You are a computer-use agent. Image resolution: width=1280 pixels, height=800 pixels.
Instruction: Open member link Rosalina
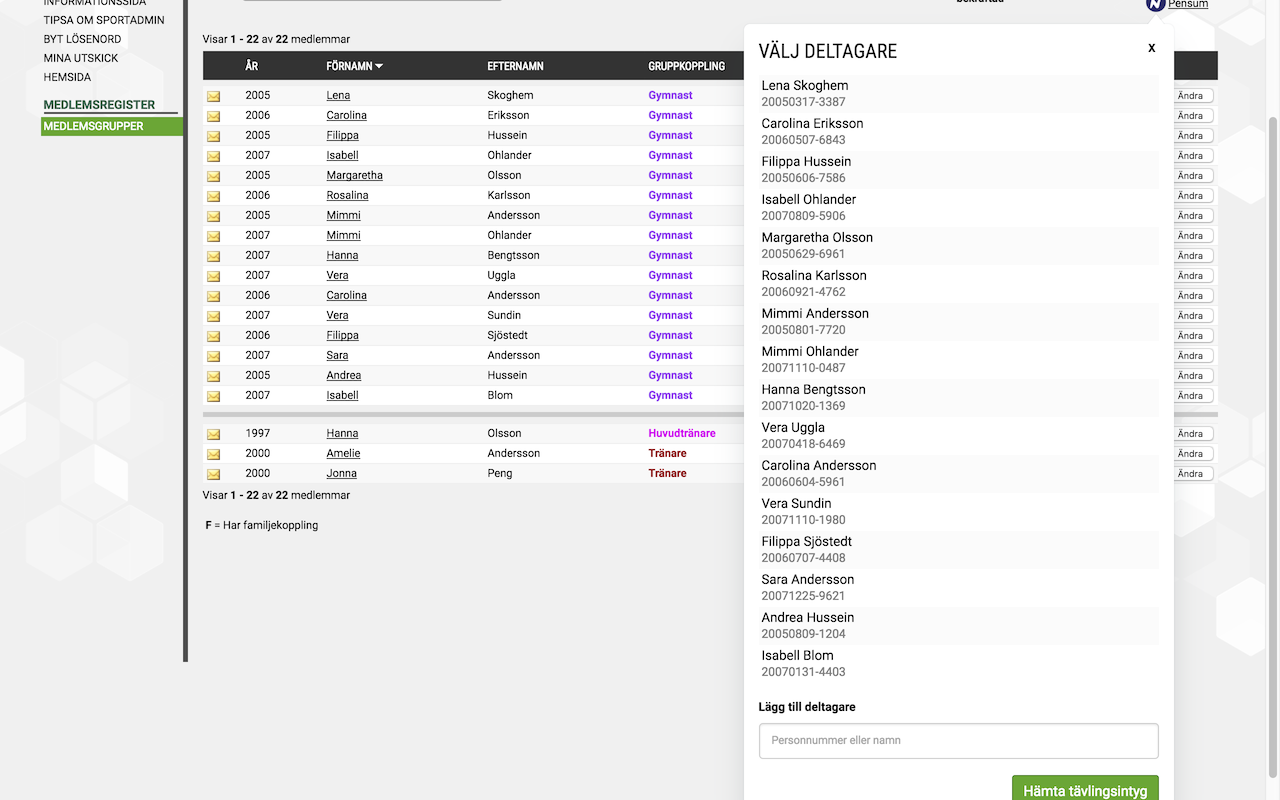coord(347,195)
